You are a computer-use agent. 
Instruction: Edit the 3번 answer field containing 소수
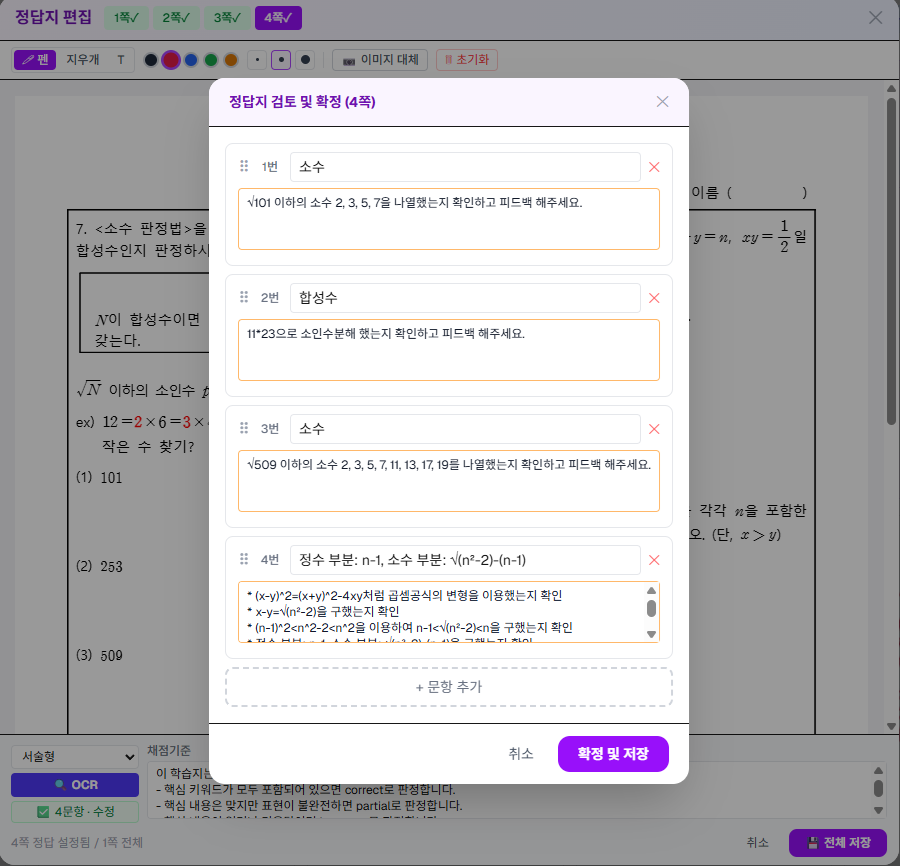[465, 429]
